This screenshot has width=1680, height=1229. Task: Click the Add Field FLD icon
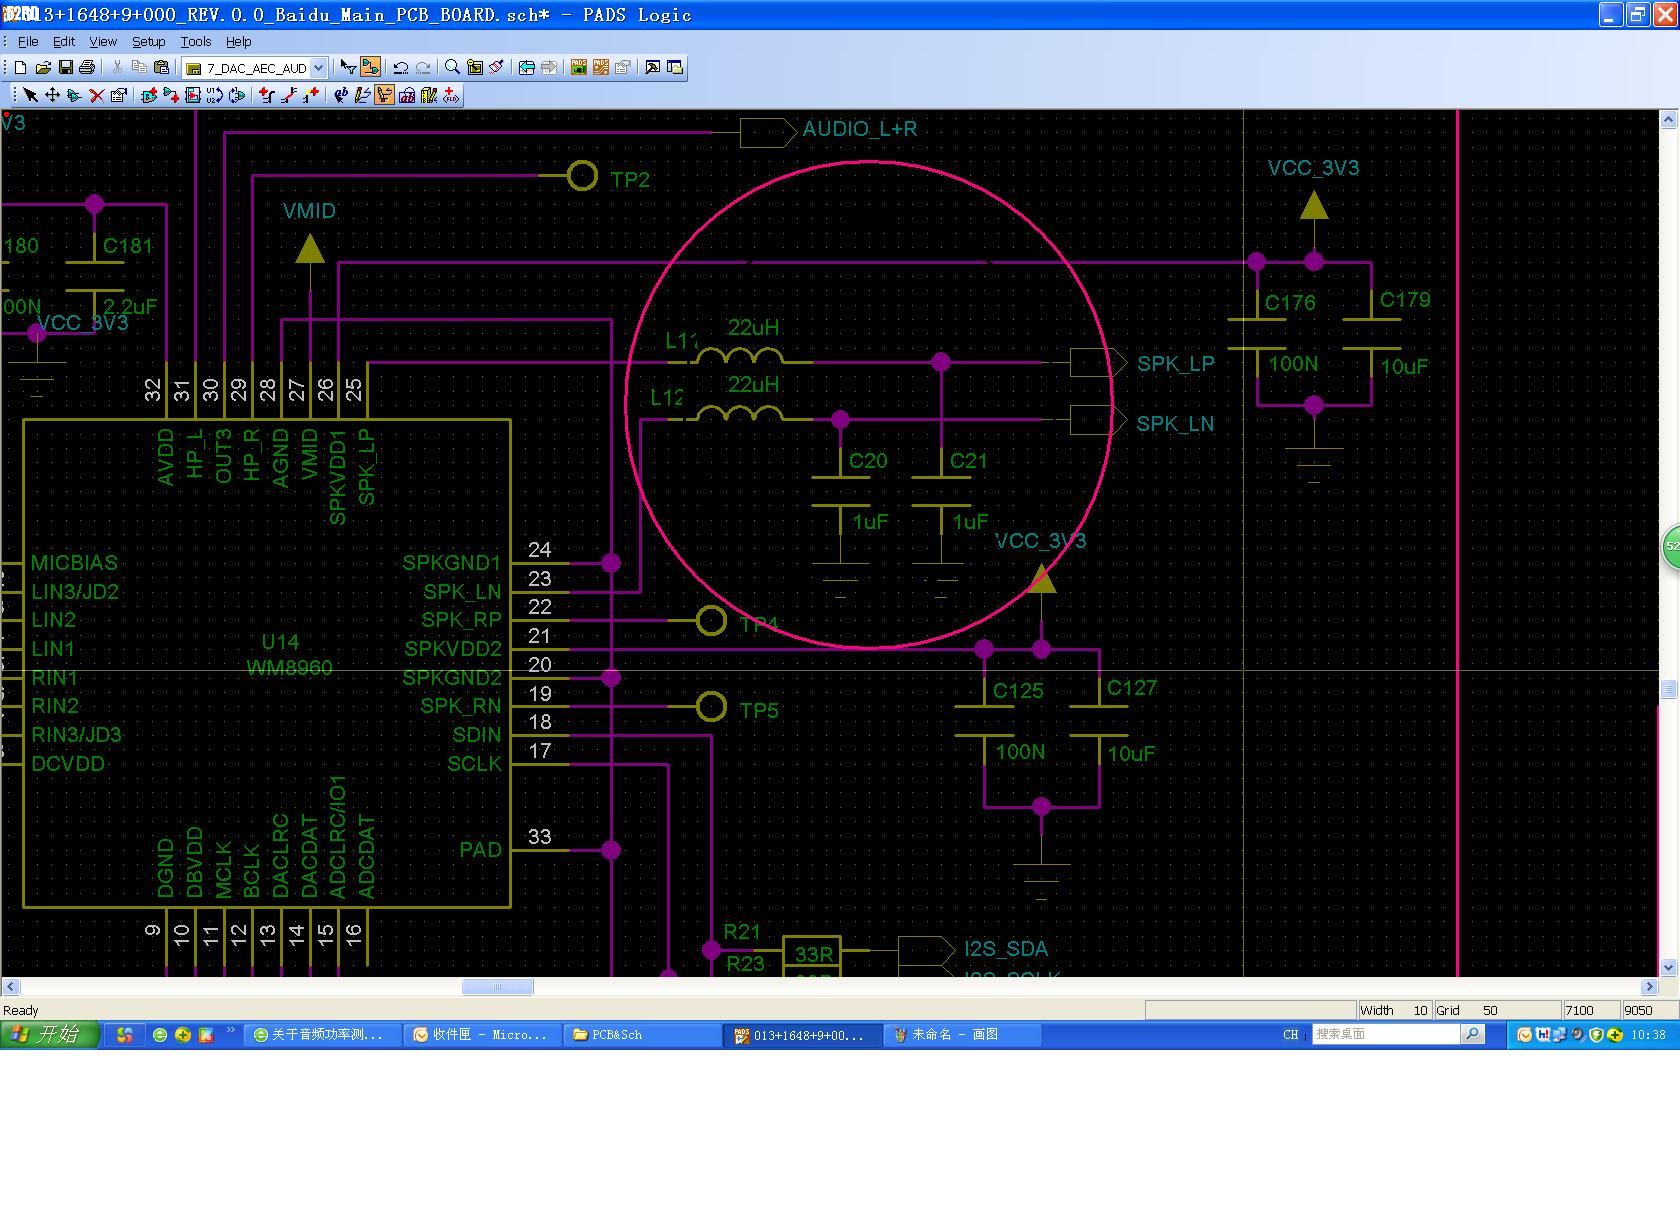tap(451, 95)
